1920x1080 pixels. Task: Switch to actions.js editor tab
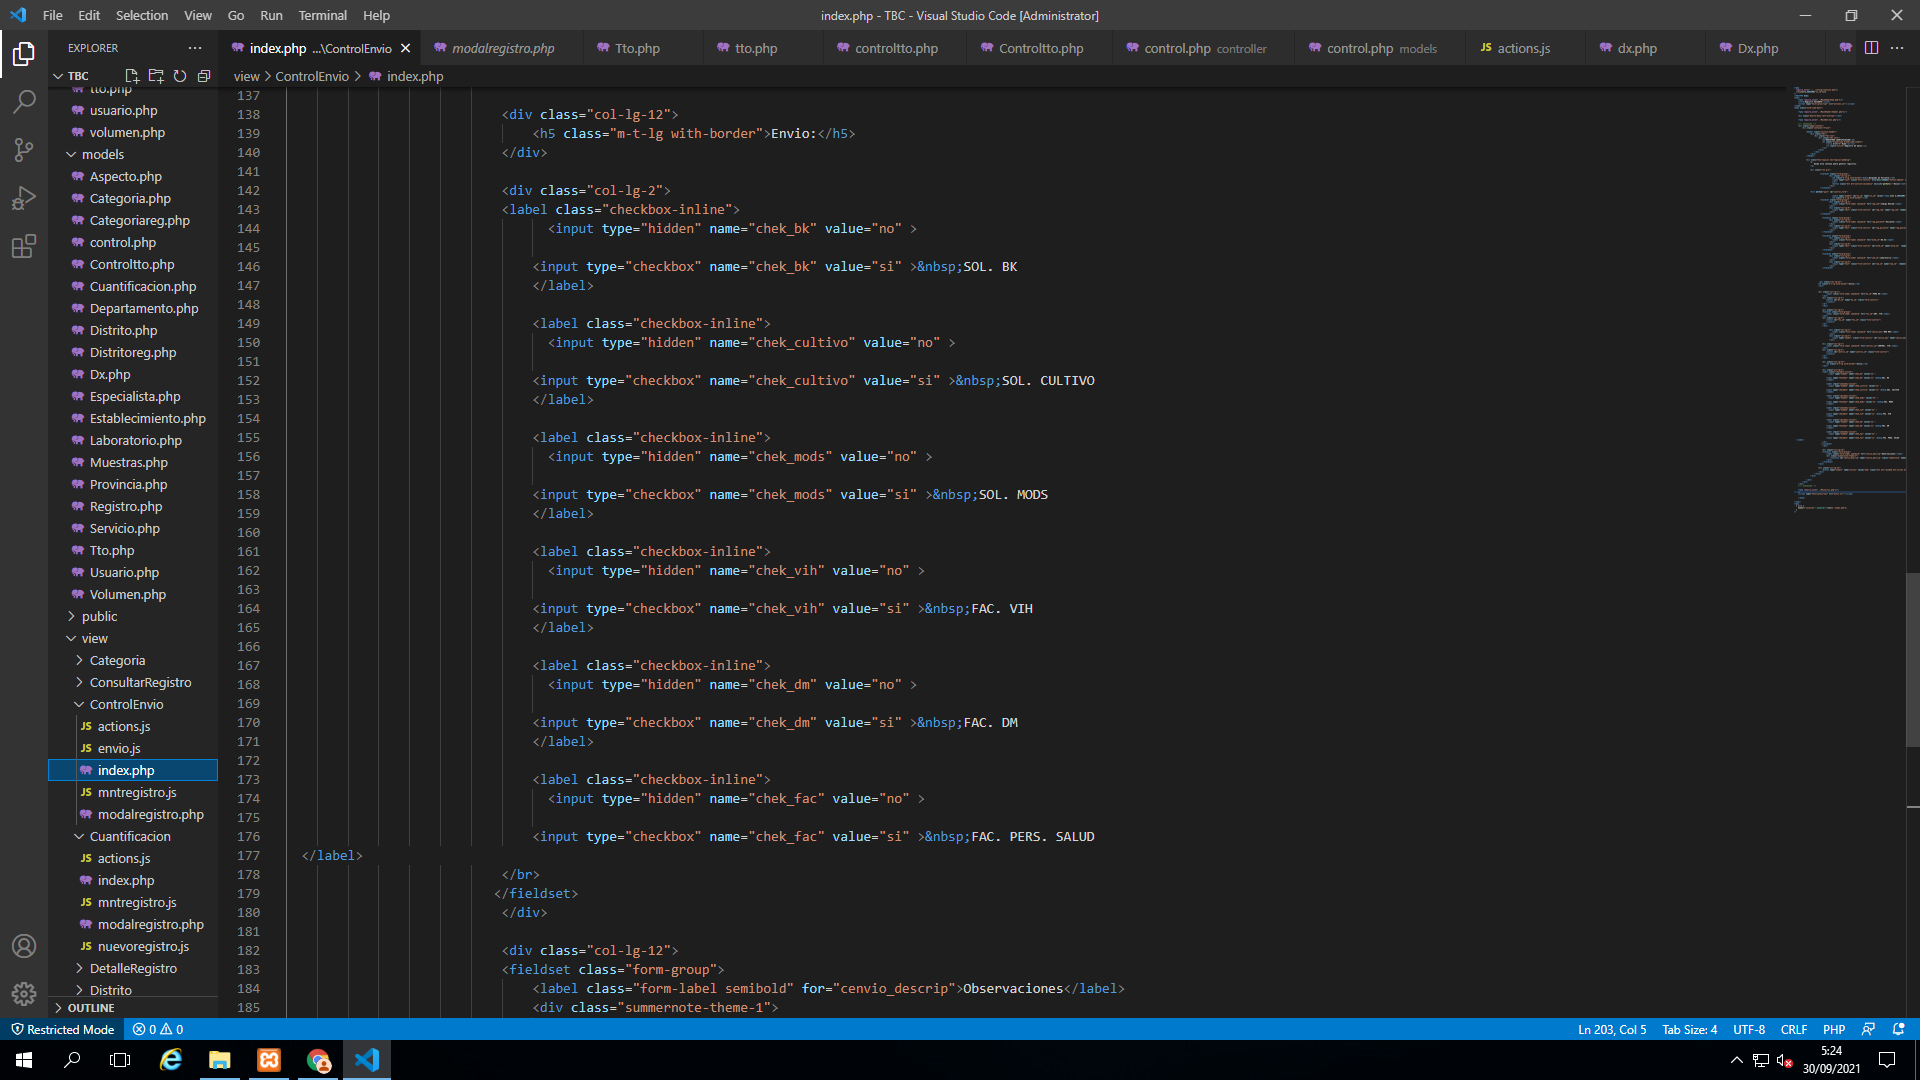point(1523,48)
